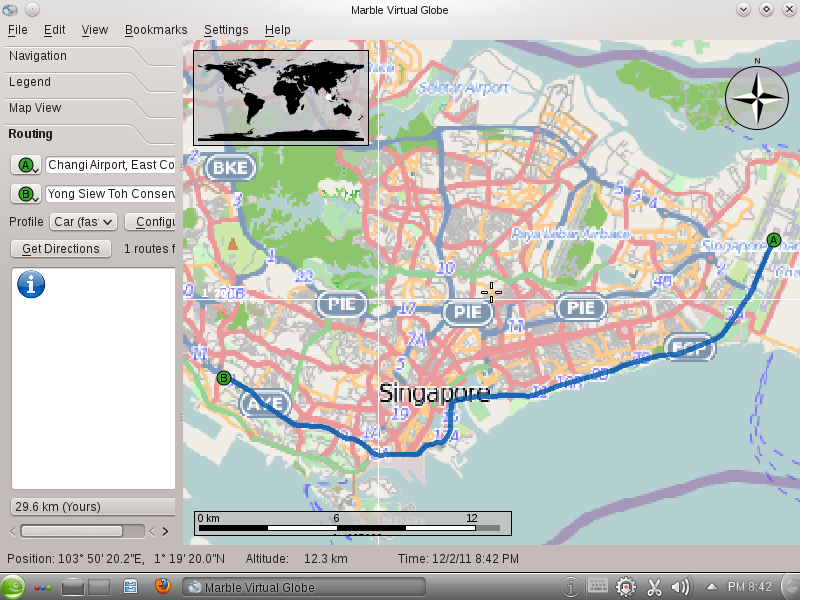Open the 29.6 km (Yours) route dropdown
Image resolution: width=819 pixels, height=600 pixels.
pos(93,507)
